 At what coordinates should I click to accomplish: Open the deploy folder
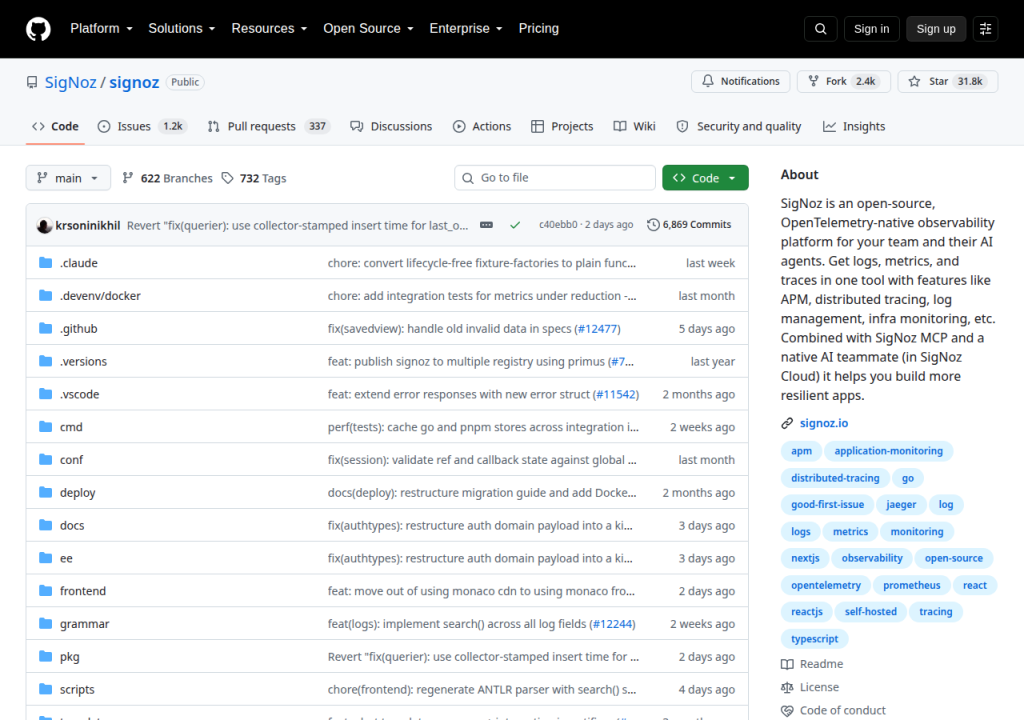(78, 493)
